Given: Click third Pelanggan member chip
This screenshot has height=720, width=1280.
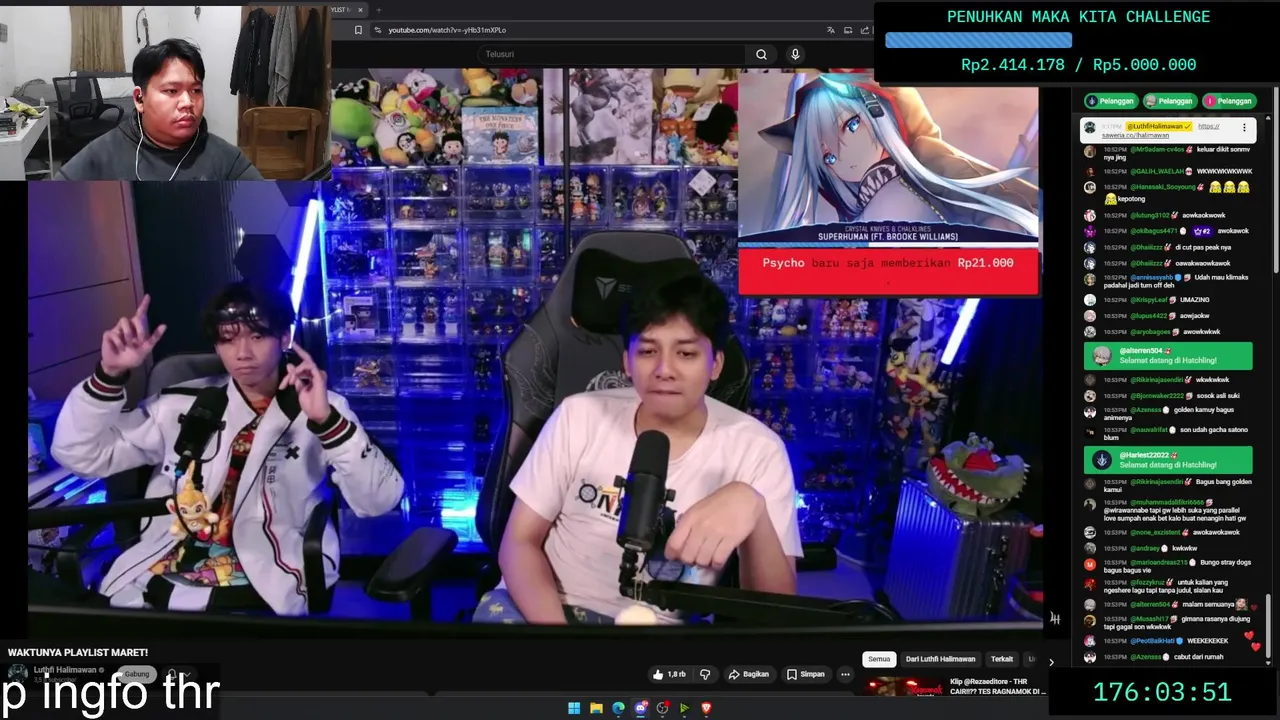Looking at the screenshot, I should (1229, 101).
